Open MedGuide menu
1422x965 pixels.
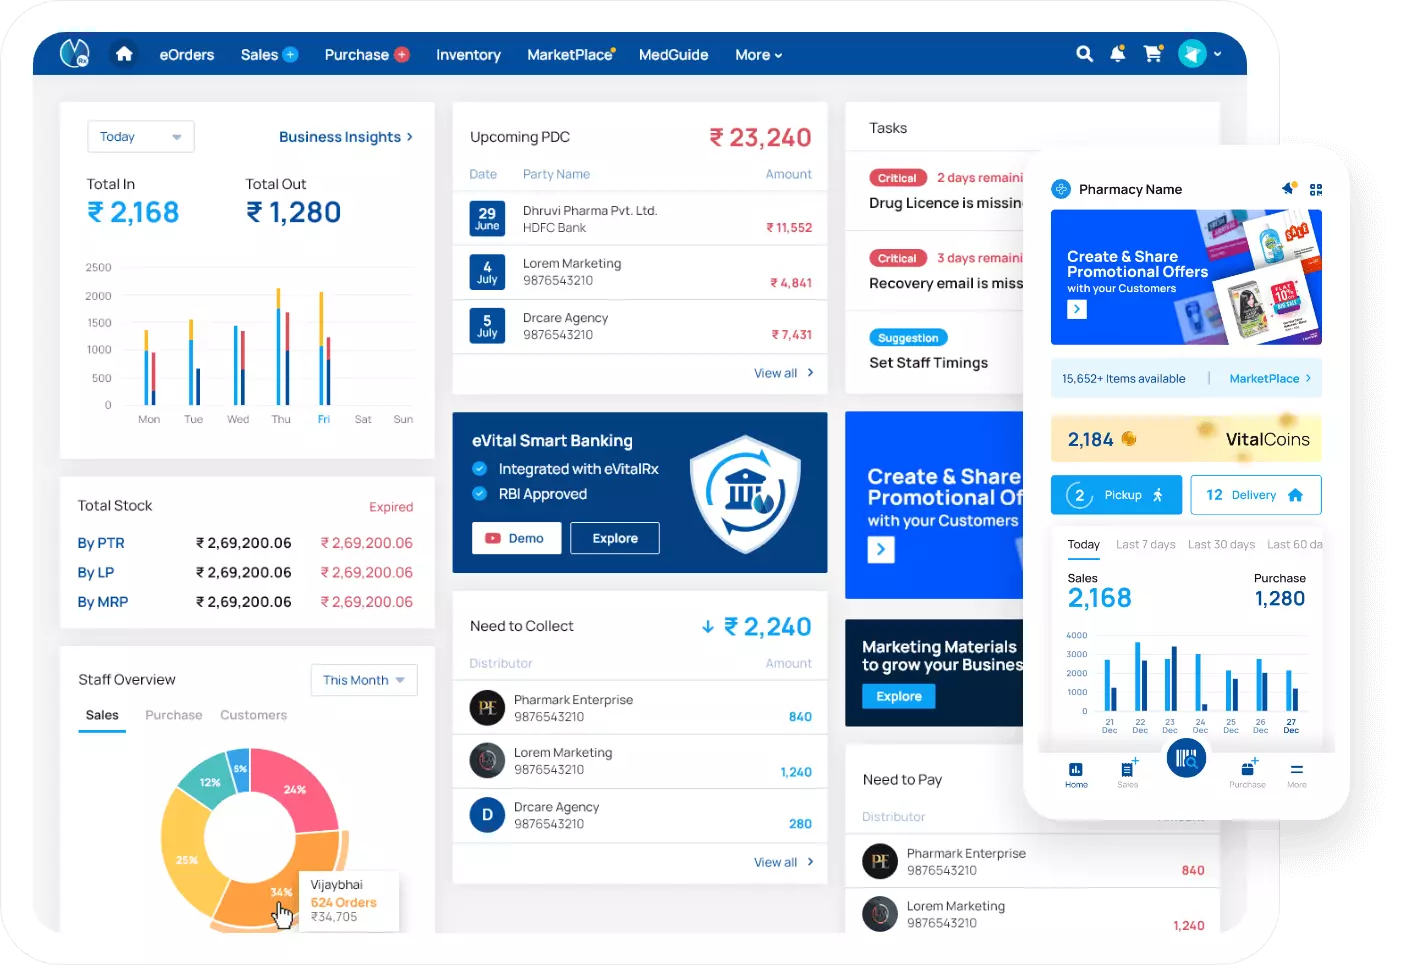pos(674,55)
